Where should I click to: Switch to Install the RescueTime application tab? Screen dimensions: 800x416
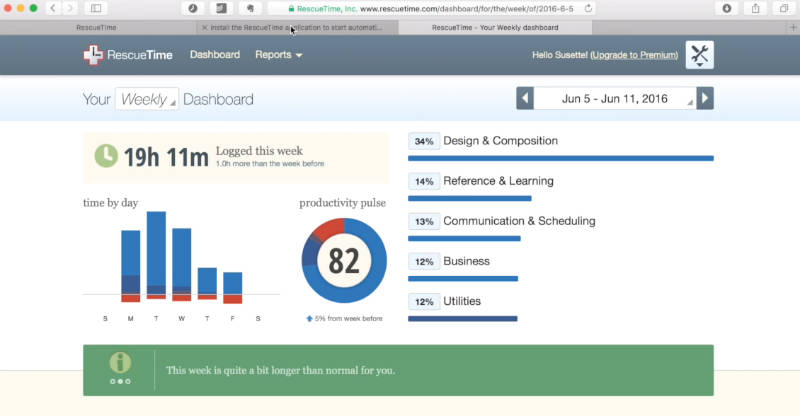pos(297,28)
